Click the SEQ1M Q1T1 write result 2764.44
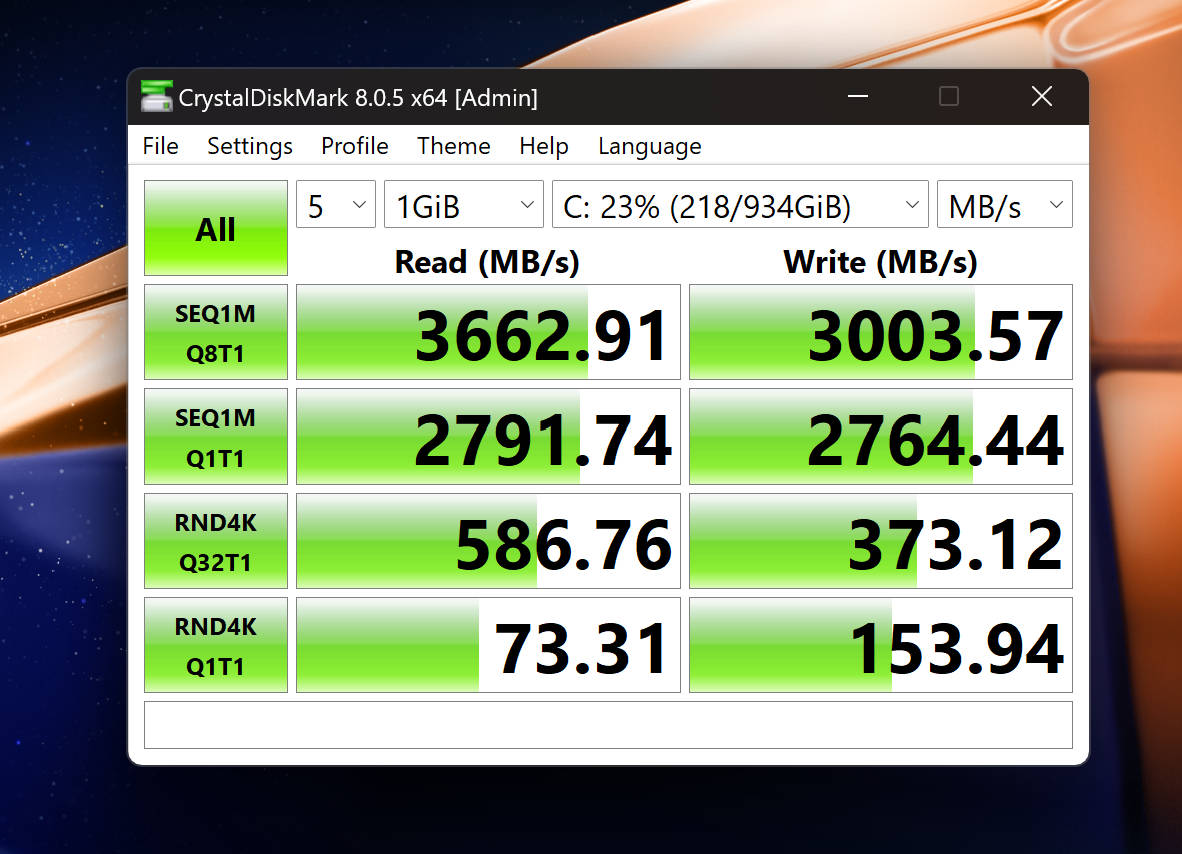The width and height of the screenshot is (1182, 854). (x=881, y=436)
